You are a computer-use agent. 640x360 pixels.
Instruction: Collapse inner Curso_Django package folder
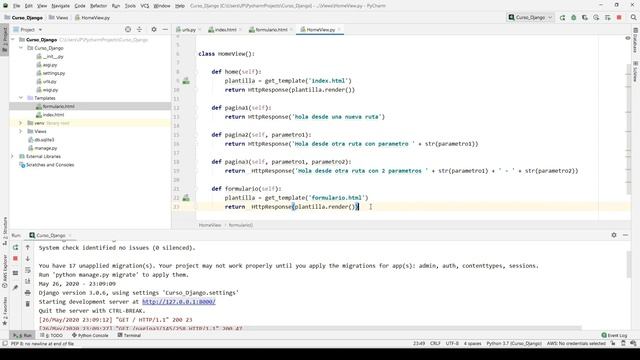pos(21,48)
